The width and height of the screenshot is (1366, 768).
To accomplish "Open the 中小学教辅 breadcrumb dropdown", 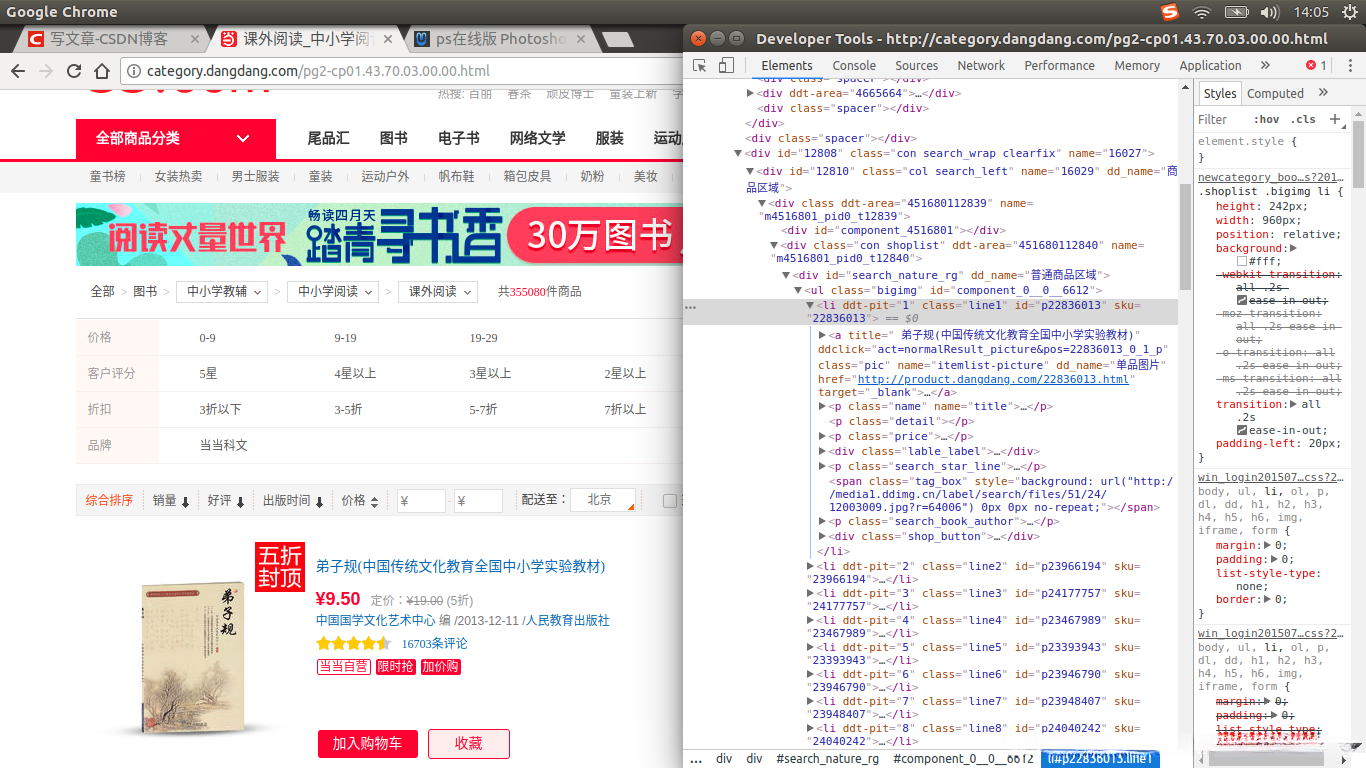I will [223, 292].
